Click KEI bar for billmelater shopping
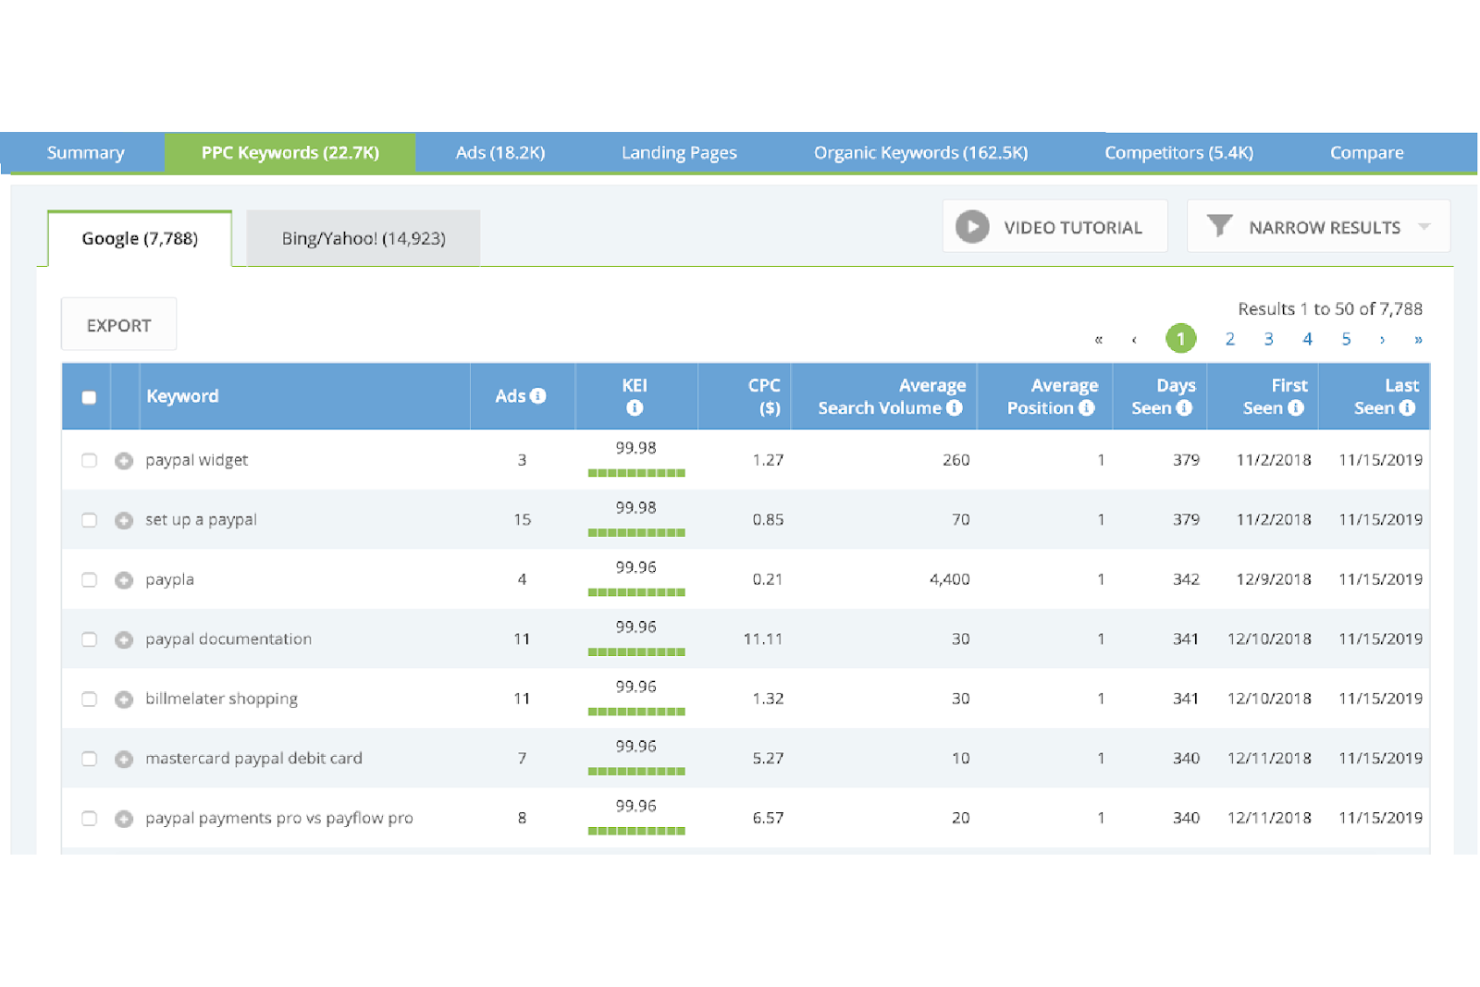This screenshot has width=1480, height=987. point(636,712)
